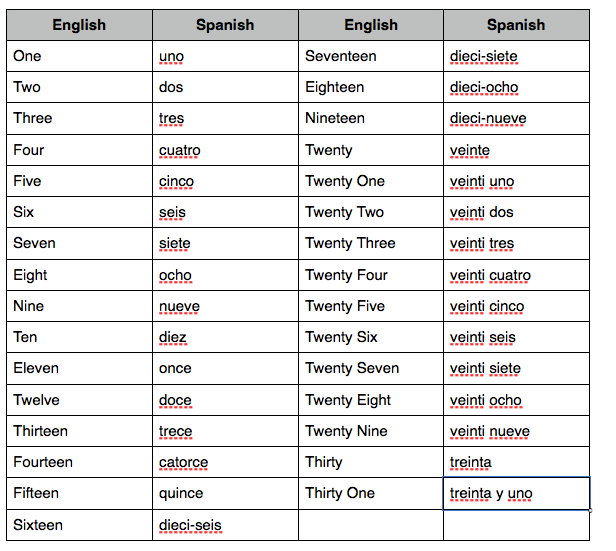Select the "Seventeen" table cell

(x=341, y=56)
